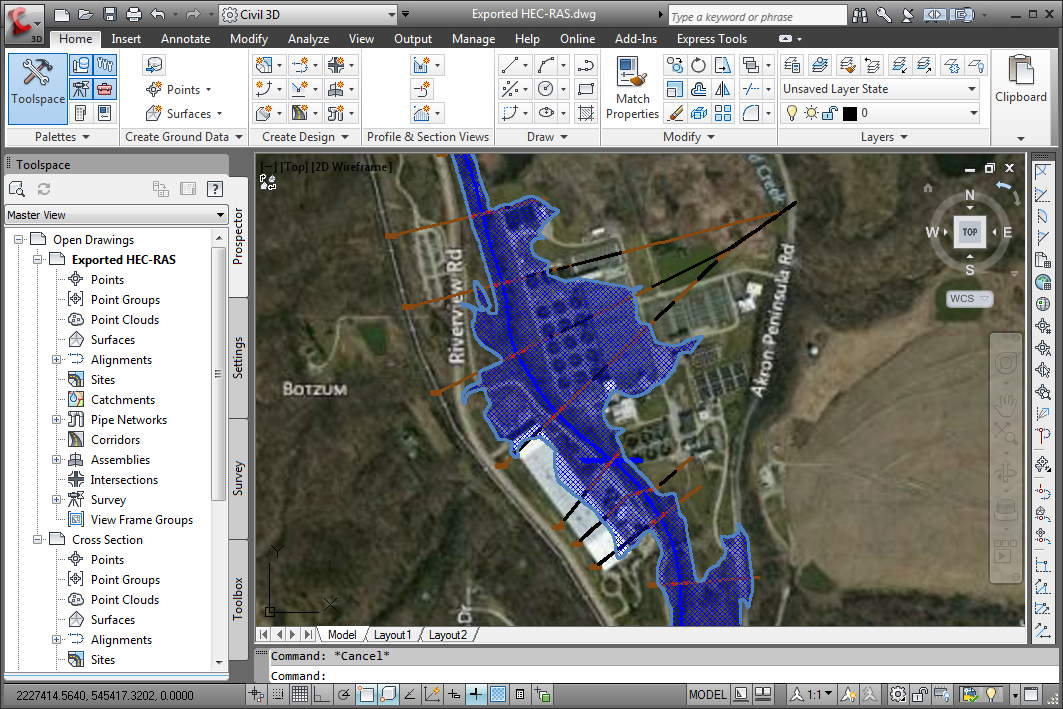1063x709 pixels.
Task: Toggle Object Snap in status bar
Action: 366,695
